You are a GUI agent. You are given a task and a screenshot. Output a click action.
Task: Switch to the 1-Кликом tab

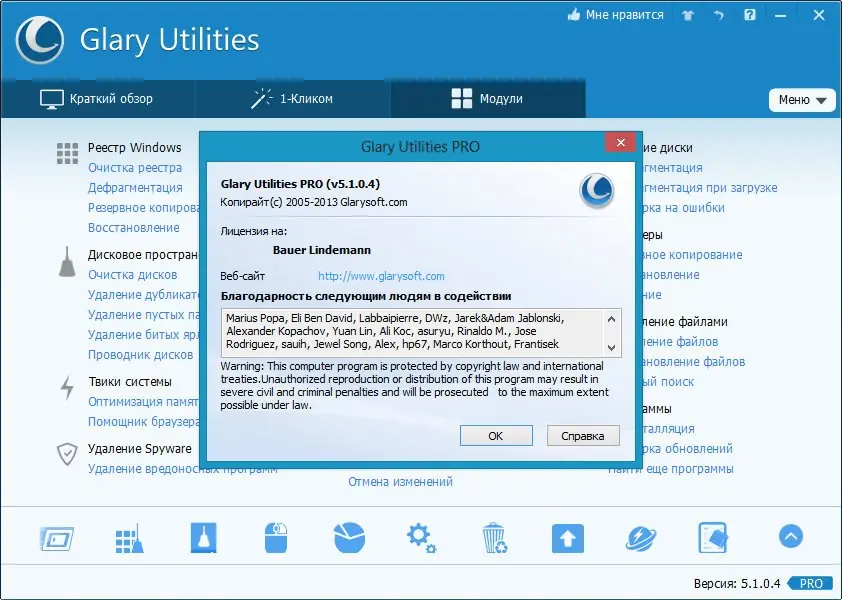(x=293, y=99)
